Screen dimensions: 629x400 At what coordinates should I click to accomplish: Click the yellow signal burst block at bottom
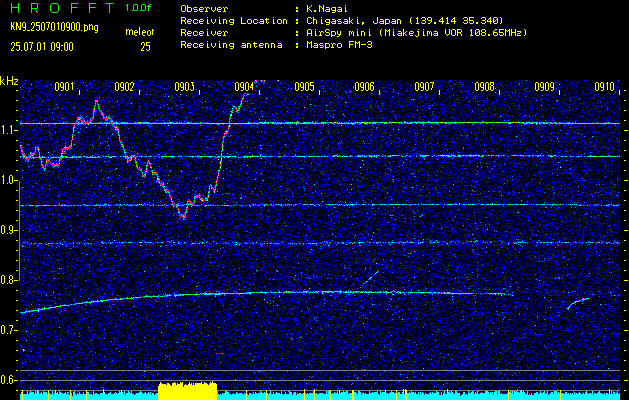tap(188, 391)
